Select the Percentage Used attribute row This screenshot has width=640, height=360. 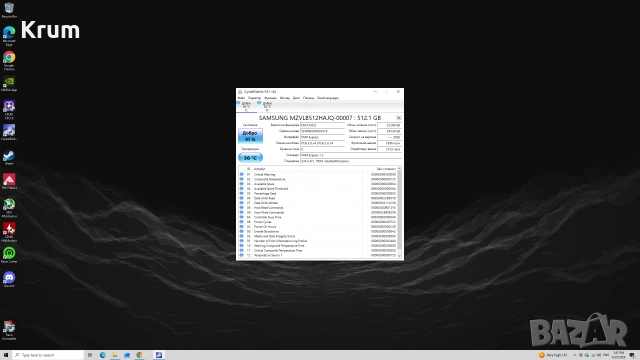pos(318,193)
